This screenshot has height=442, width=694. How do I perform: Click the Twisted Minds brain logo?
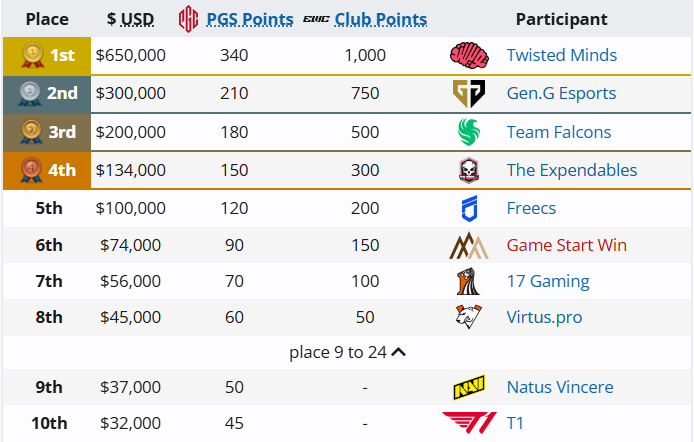(469, 56)
